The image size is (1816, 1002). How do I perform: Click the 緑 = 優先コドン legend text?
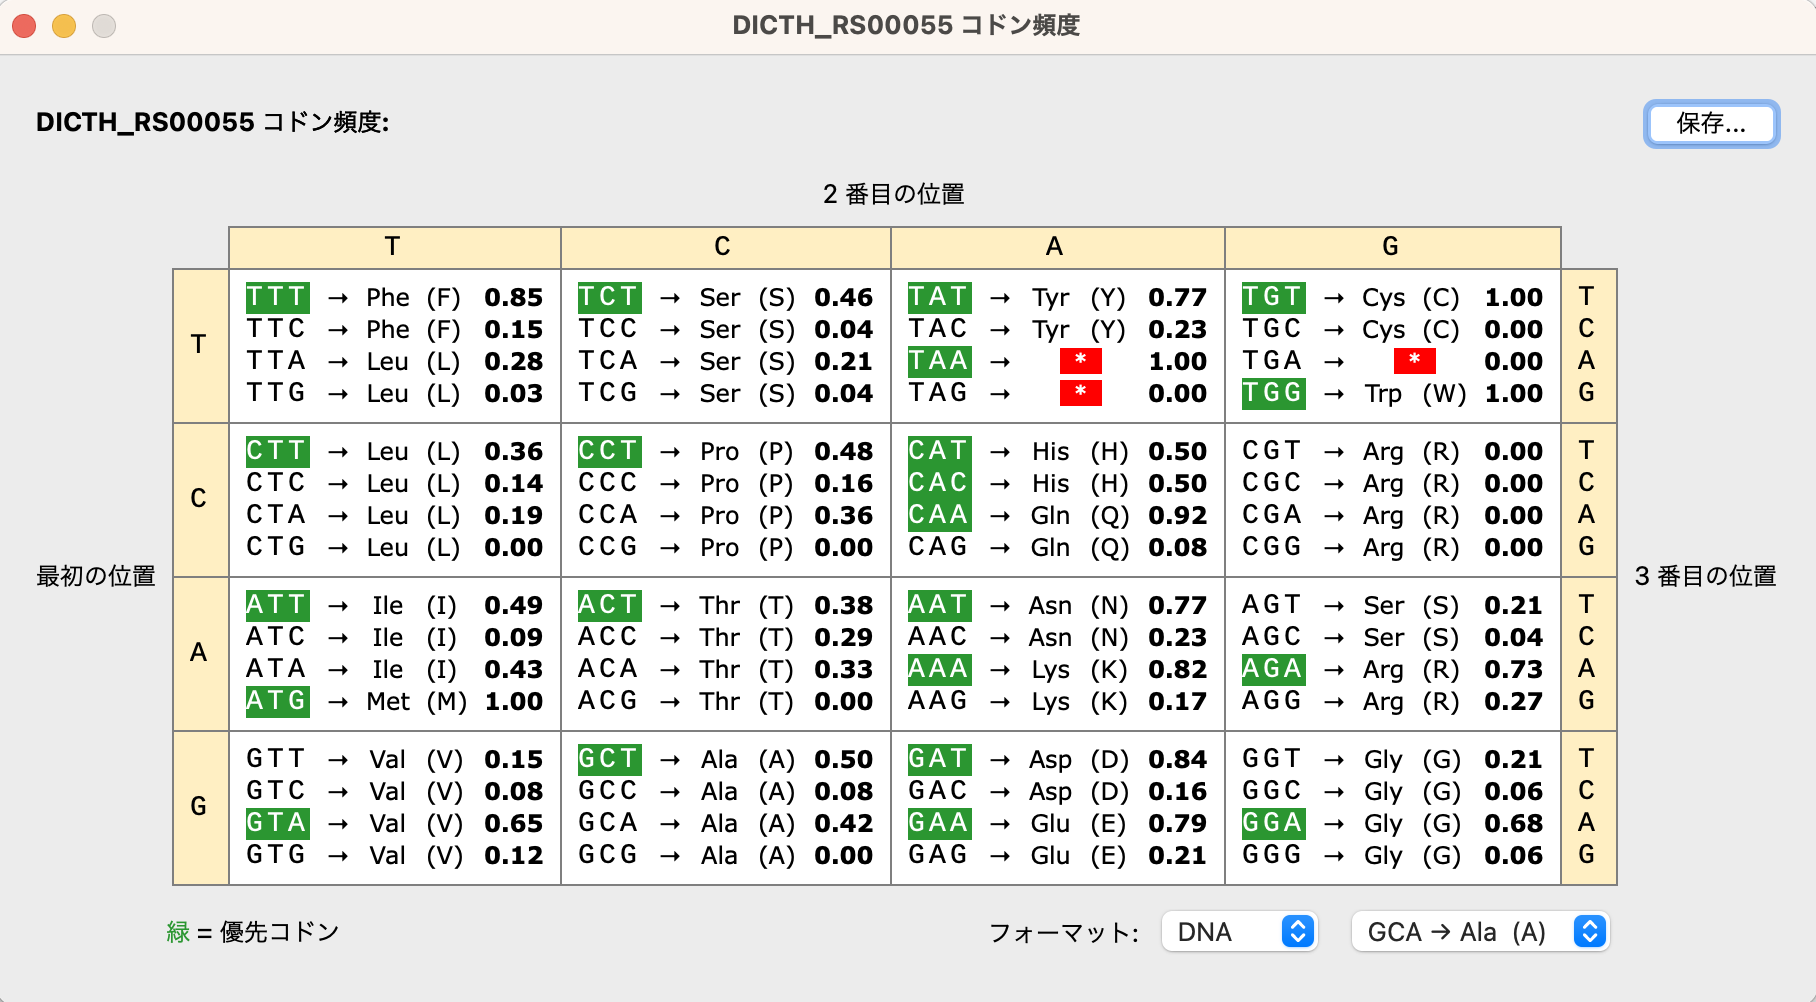(252, 931)
